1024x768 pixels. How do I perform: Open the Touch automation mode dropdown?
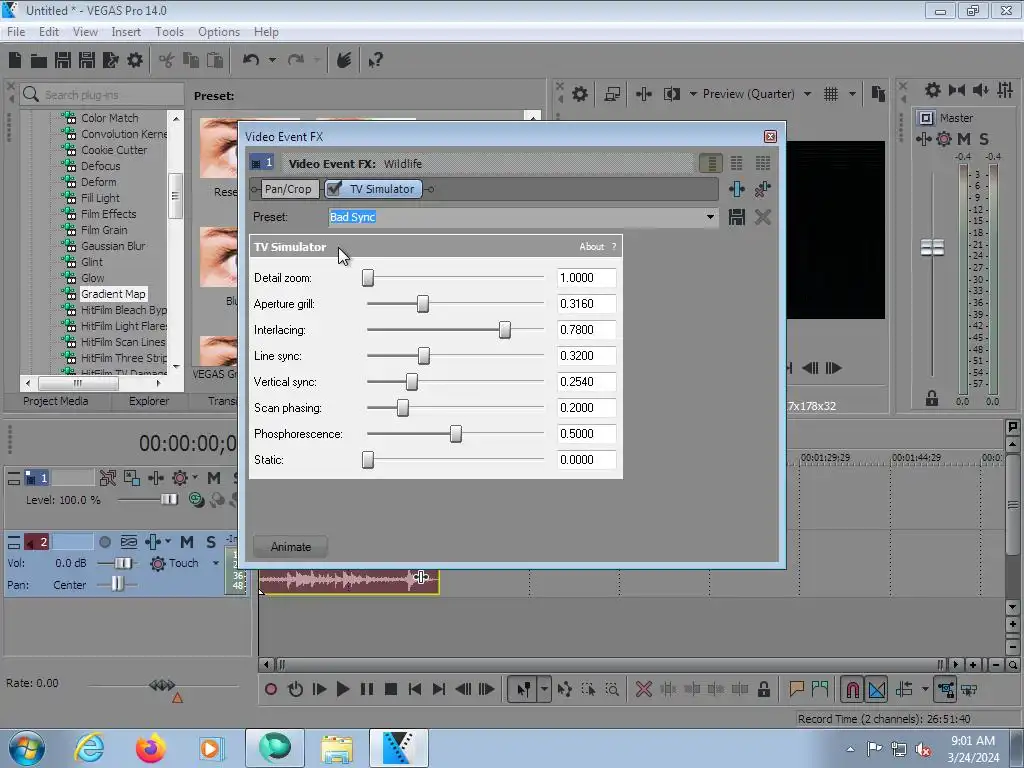point(216,563)
